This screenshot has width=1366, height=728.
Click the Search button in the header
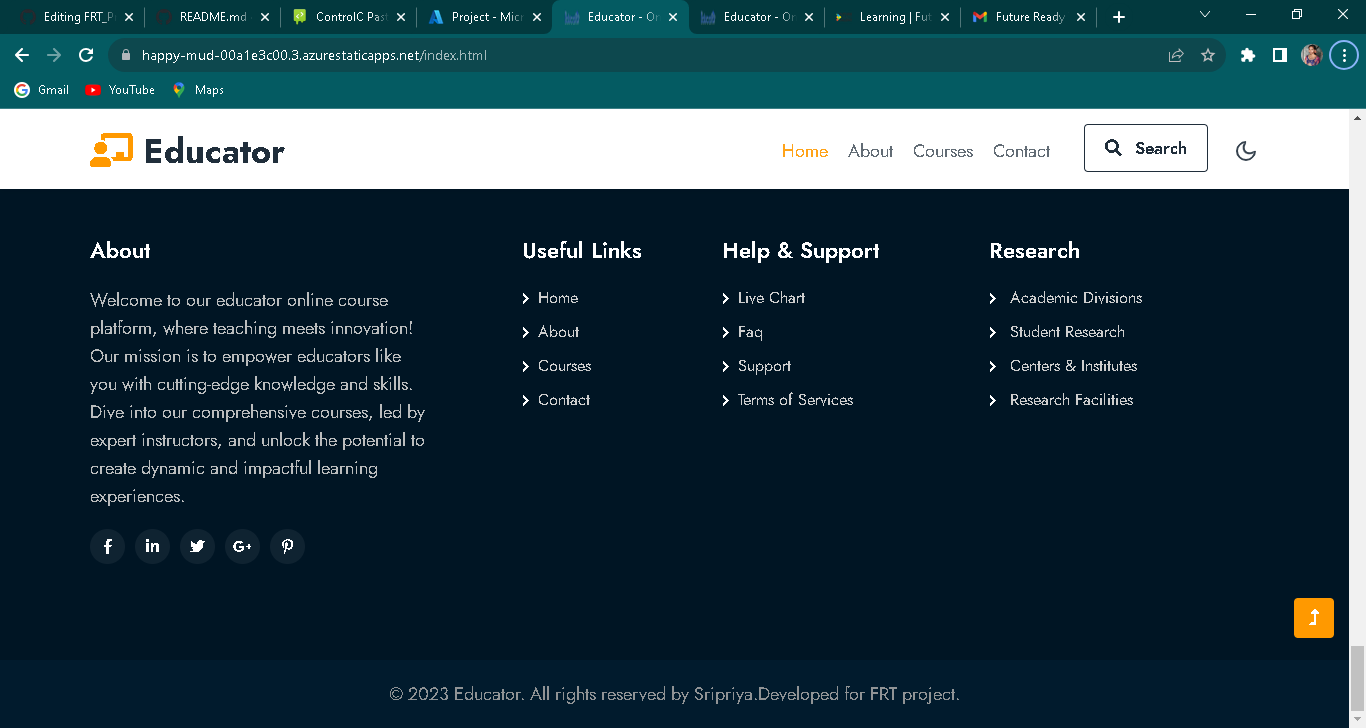pyautogui.click(x=1145, y=147)
